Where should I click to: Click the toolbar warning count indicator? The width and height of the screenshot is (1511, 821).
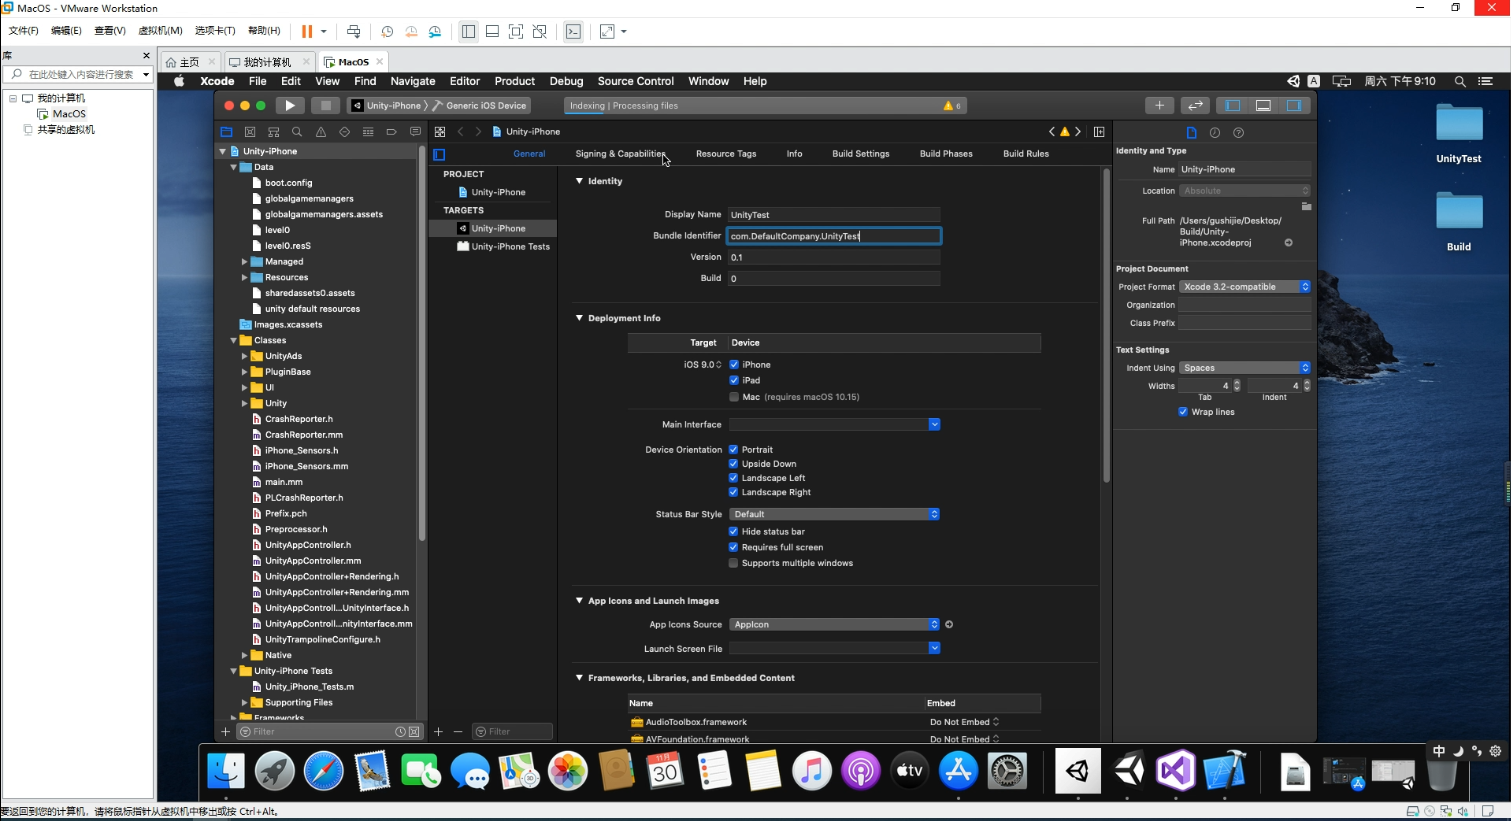[952, 105]
